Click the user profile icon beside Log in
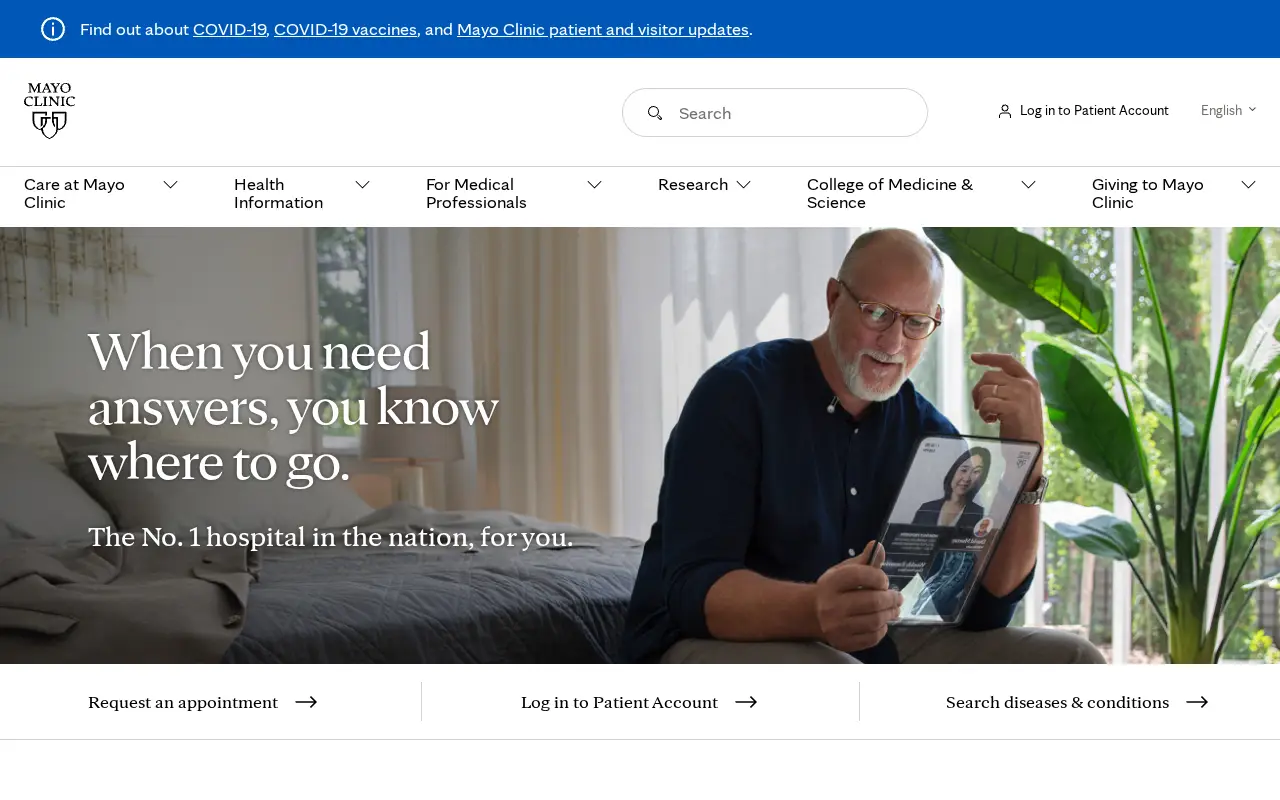The image size is (1280, 800). (1005, 111)
